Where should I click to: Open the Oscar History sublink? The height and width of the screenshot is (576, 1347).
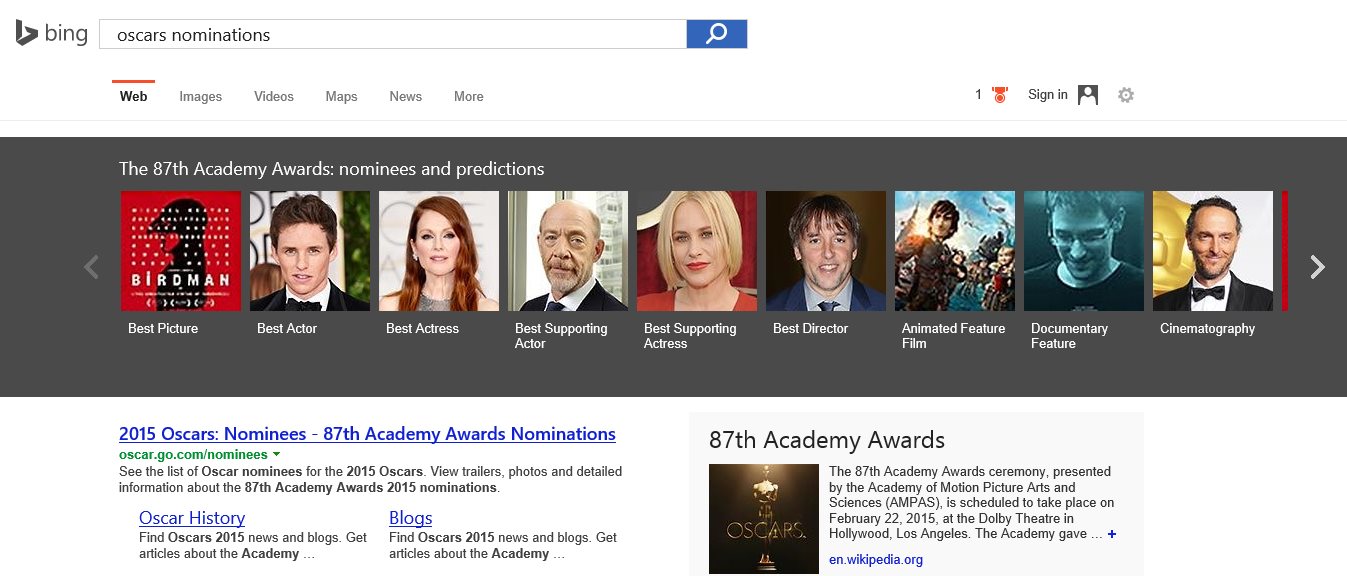(192, 518)
